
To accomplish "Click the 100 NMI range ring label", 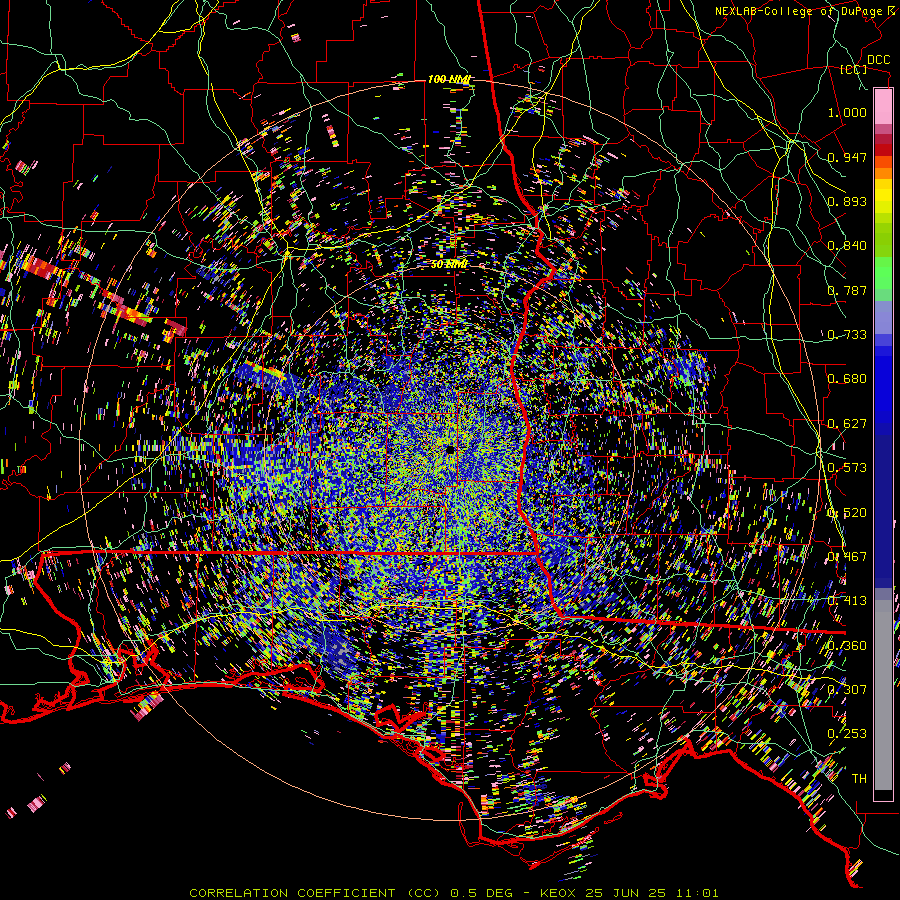I will click(448, 79).
